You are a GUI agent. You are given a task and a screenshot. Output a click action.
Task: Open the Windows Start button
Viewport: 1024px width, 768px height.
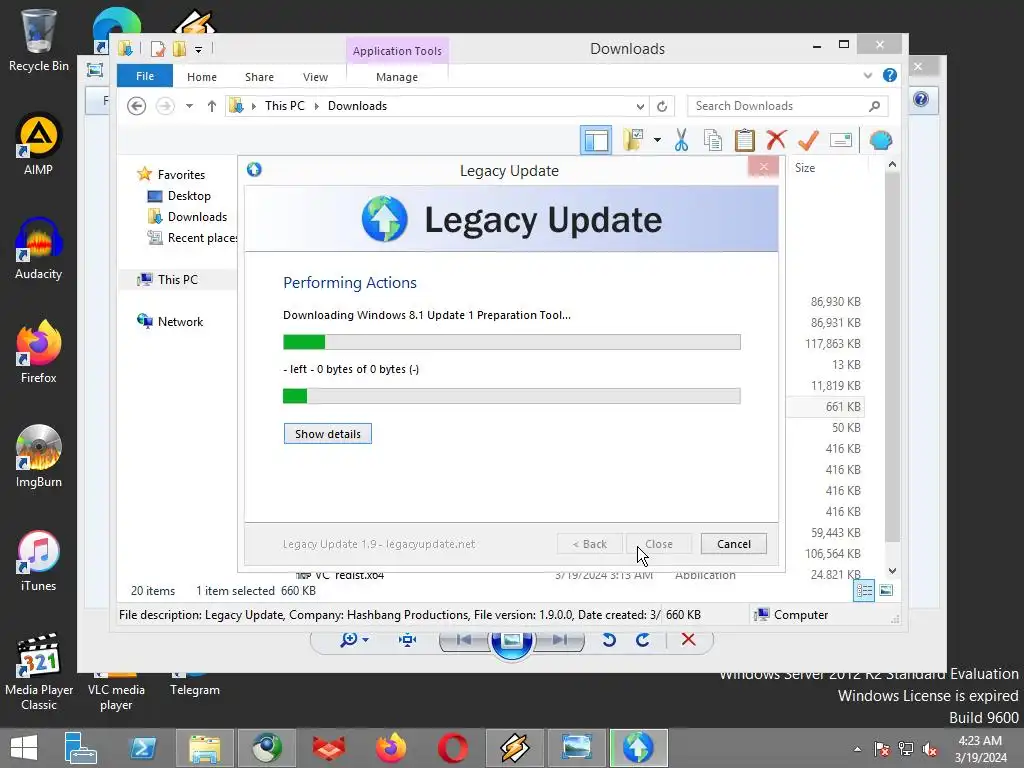[24, 748]
